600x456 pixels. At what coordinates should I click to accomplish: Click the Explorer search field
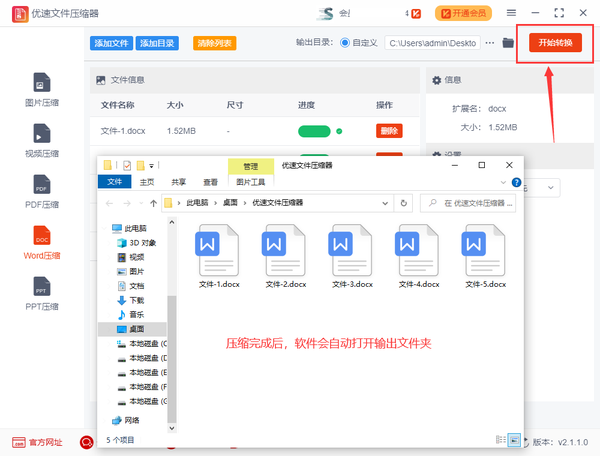(470, 202)
